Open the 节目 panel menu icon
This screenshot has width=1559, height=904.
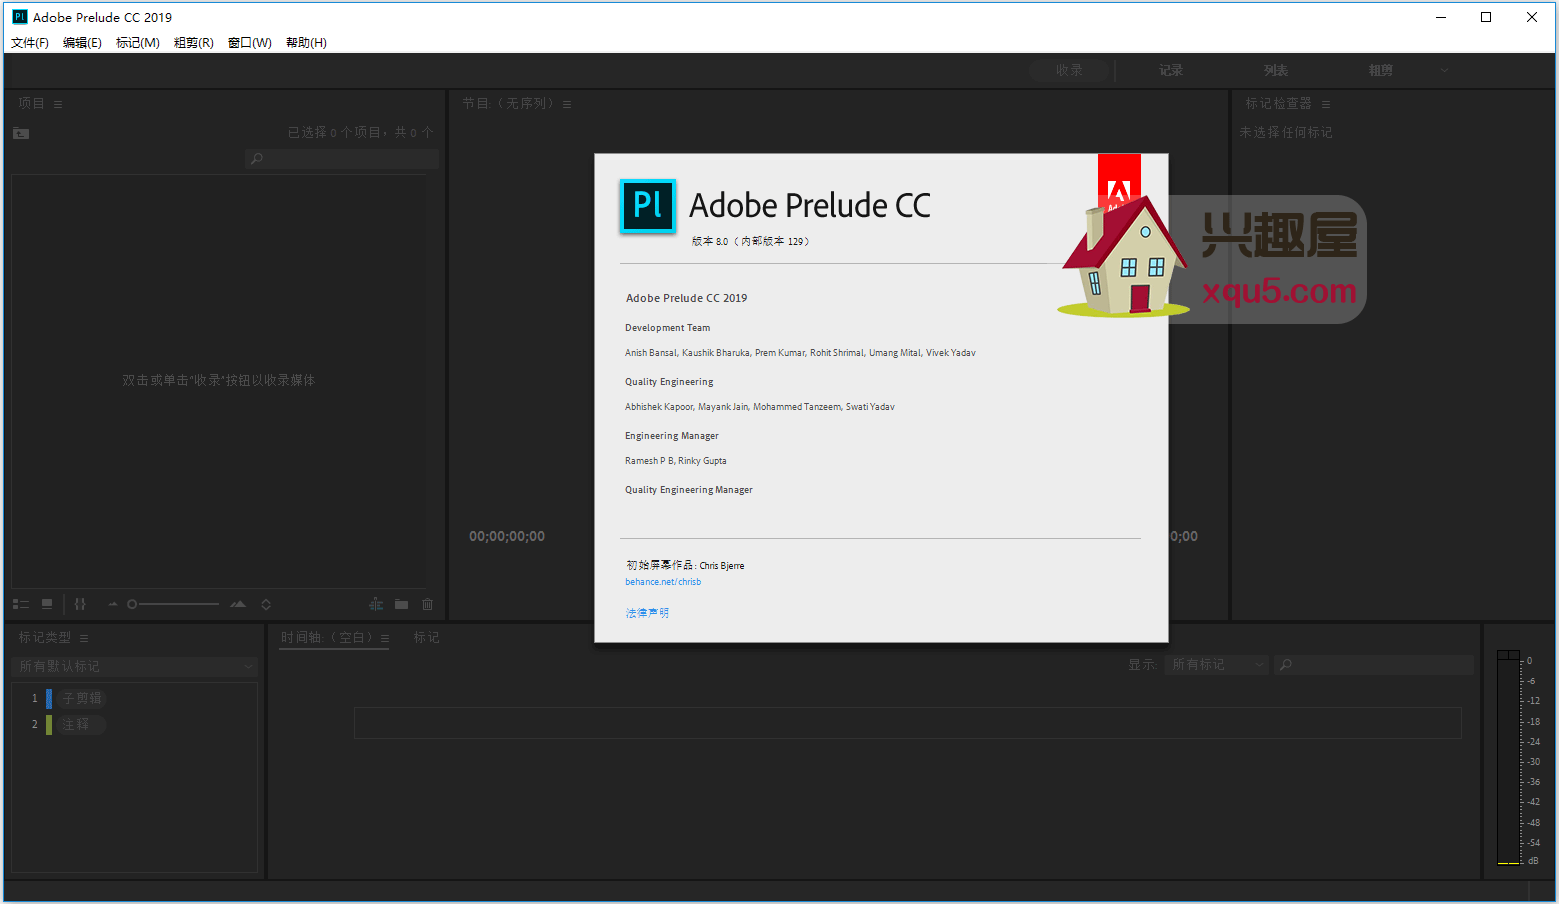click(x=567, y=104)
